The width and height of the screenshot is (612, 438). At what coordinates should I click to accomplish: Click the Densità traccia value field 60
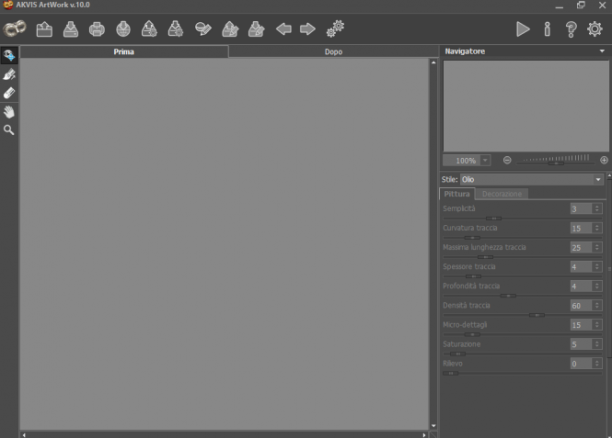582,305
